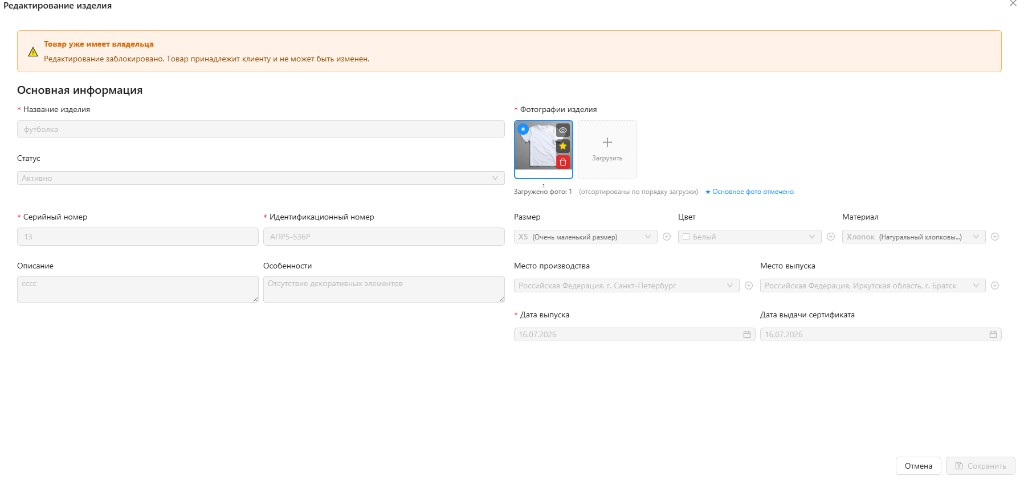Delete the photo with red trash icon
The image size is (1024, 484).
[x=562, y=161]
